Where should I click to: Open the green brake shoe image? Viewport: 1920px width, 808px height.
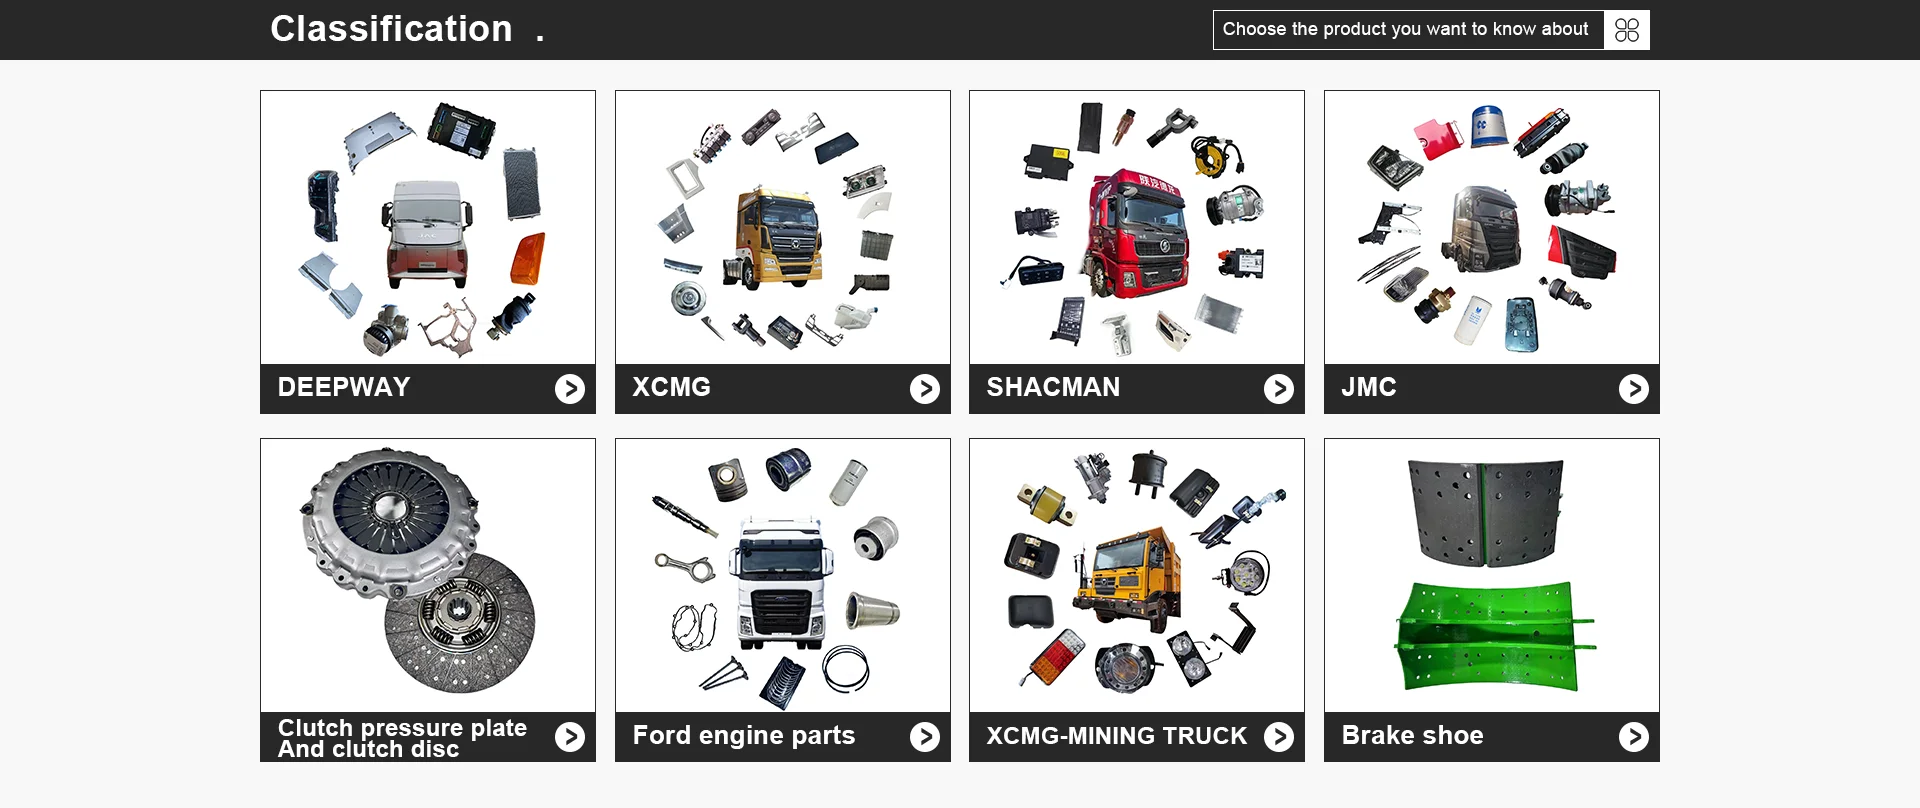(x=1492, y=576)
